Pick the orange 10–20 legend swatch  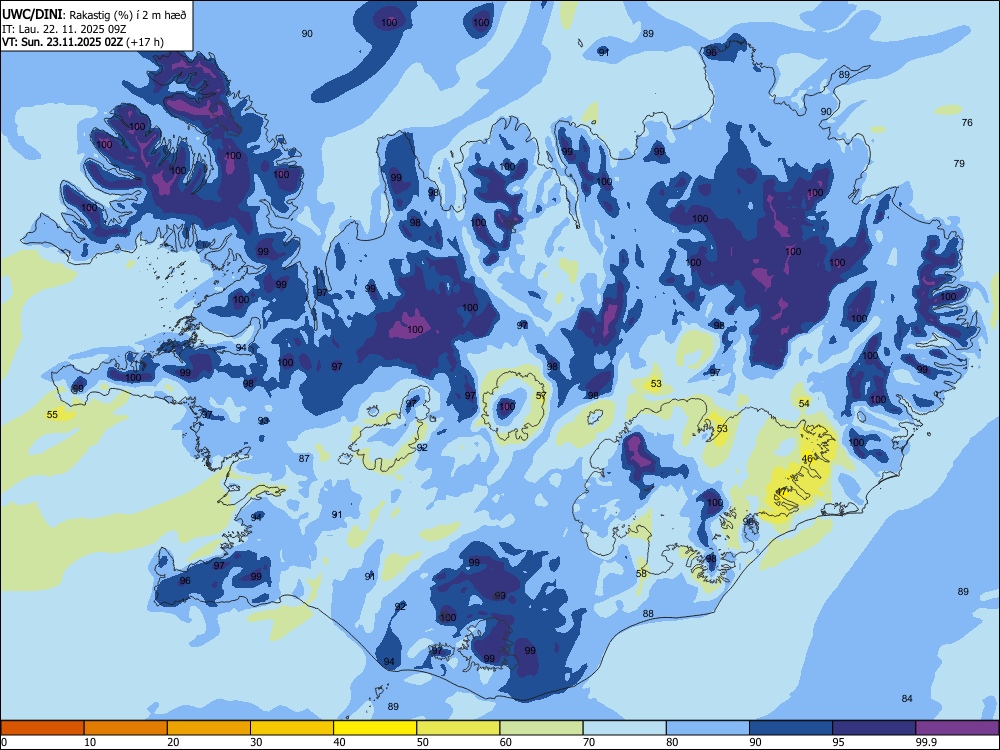point(126,728)
